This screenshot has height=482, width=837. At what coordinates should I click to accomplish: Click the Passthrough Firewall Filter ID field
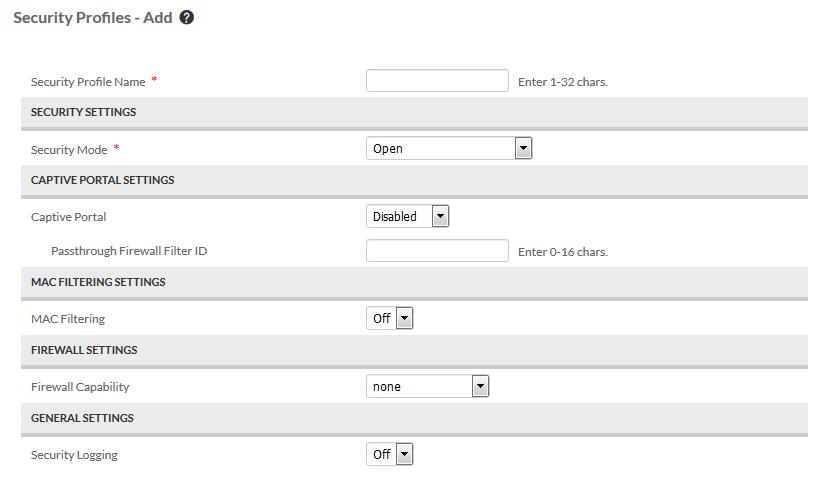point(437,250)
